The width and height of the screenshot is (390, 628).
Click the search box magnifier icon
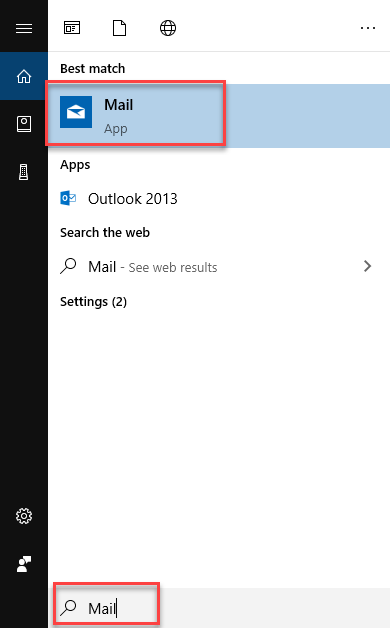point(68,608)
